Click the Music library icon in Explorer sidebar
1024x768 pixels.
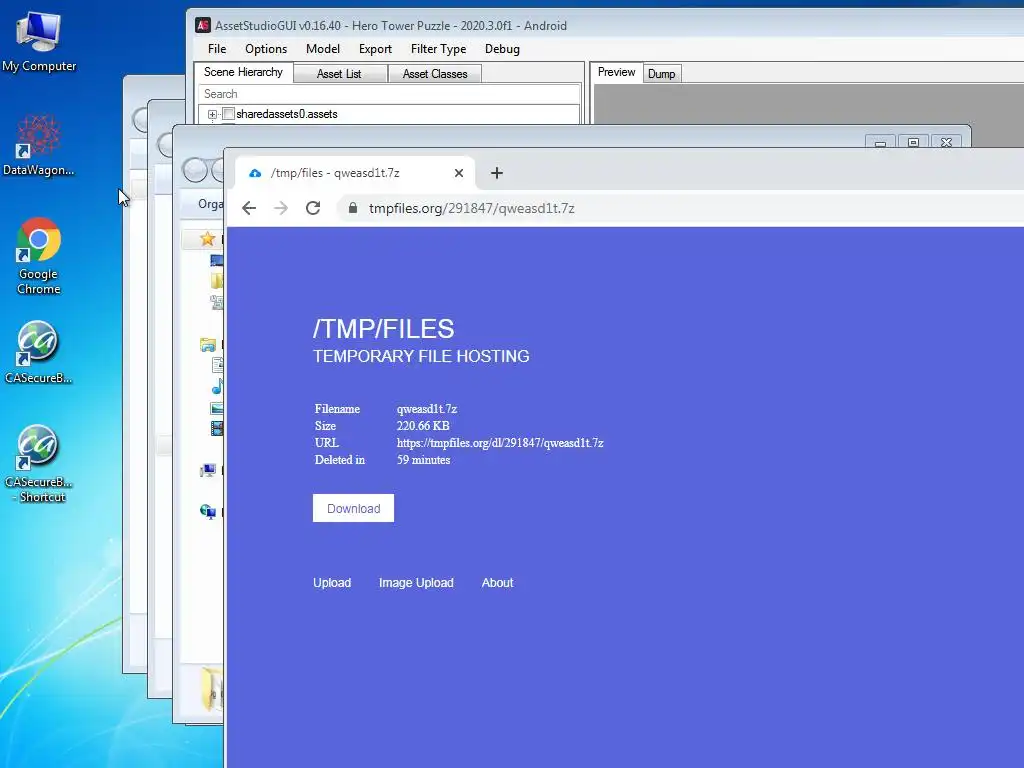coord(217,387)
